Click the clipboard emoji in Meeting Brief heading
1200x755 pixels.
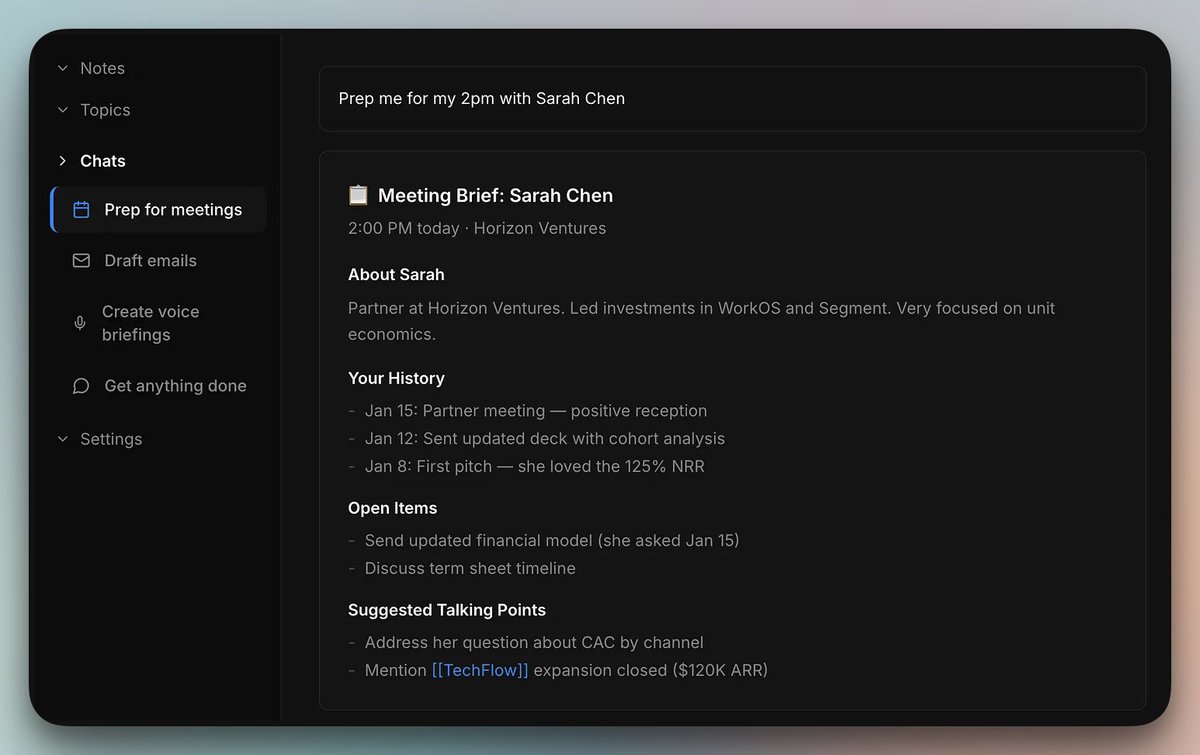coord(358,195)
